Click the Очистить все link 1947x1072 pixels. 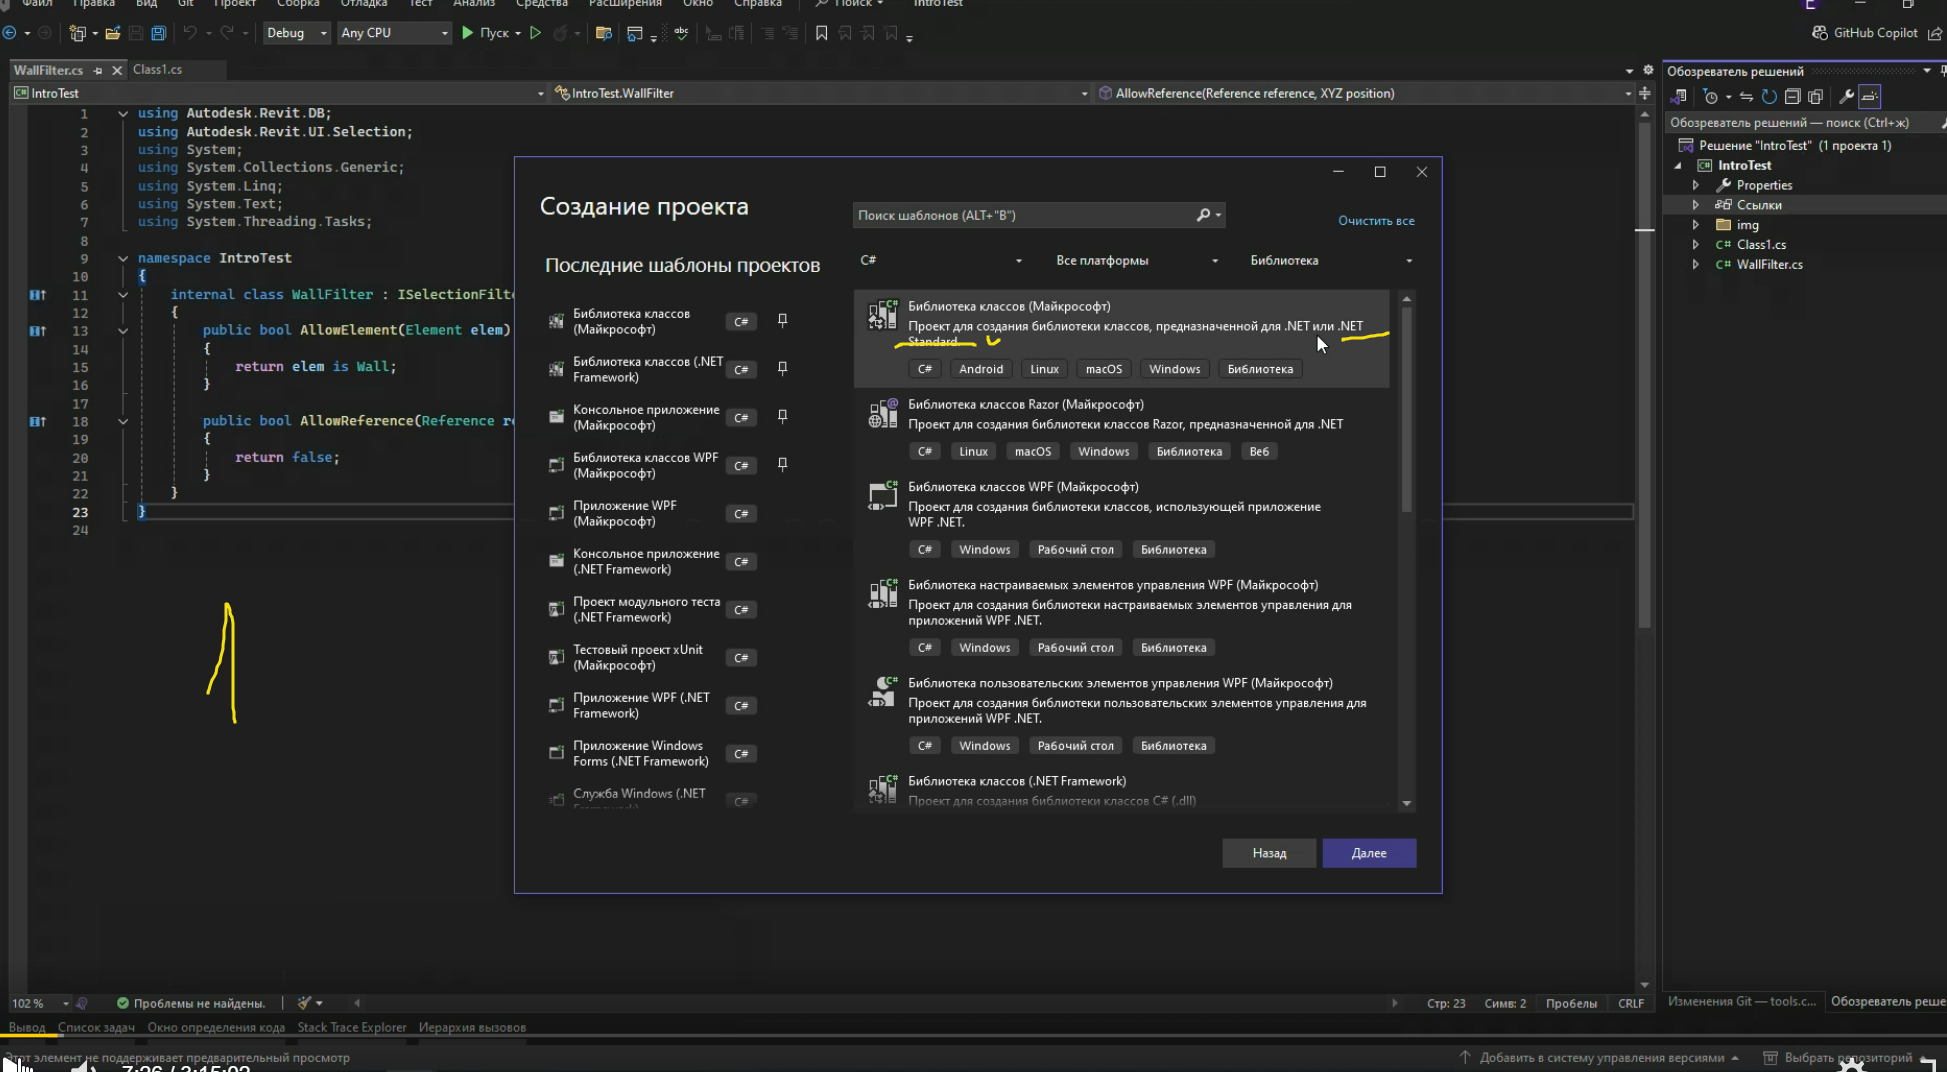(x=1376, y=221)
